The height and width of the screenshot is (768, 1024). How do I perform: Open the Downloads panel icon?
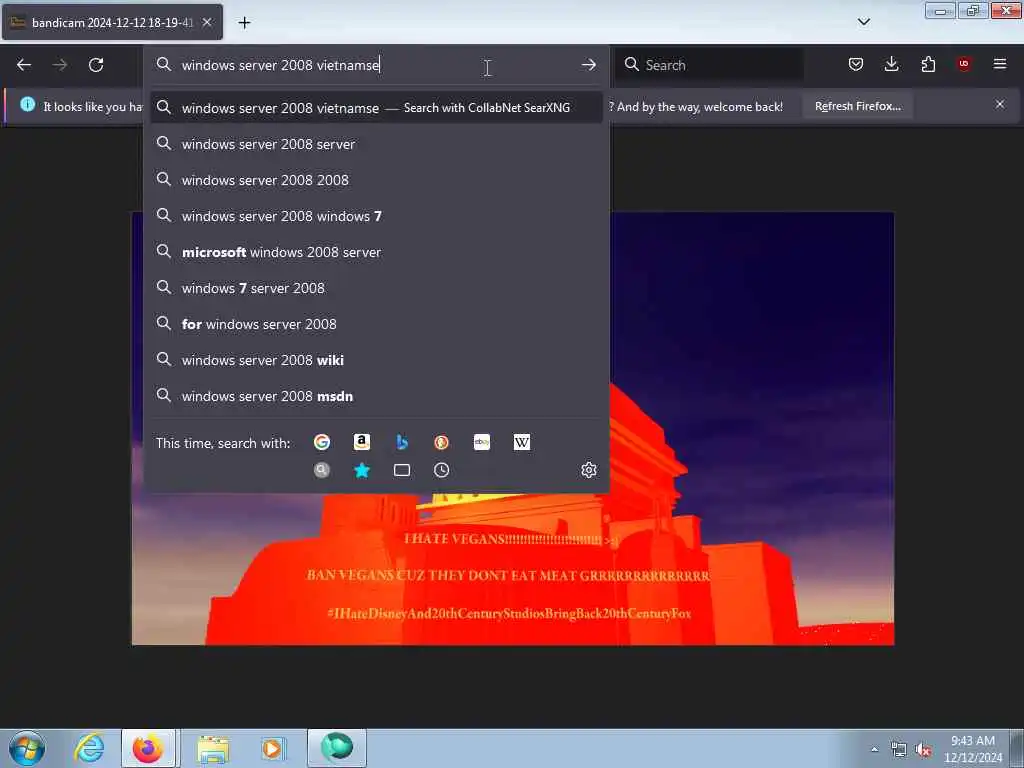pos(891,64)
